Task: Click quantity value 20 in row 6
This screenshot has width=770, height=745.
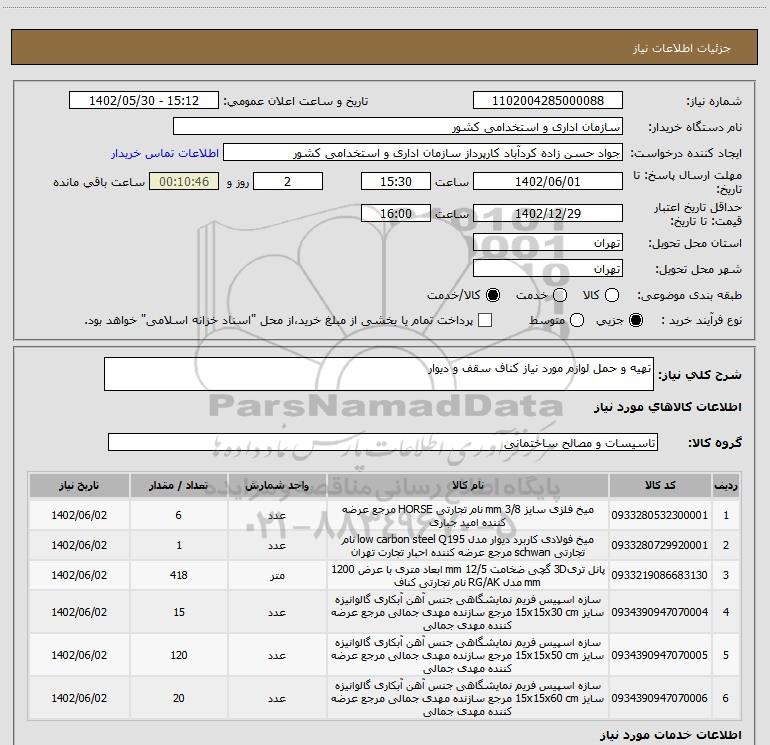Action: 179,698
